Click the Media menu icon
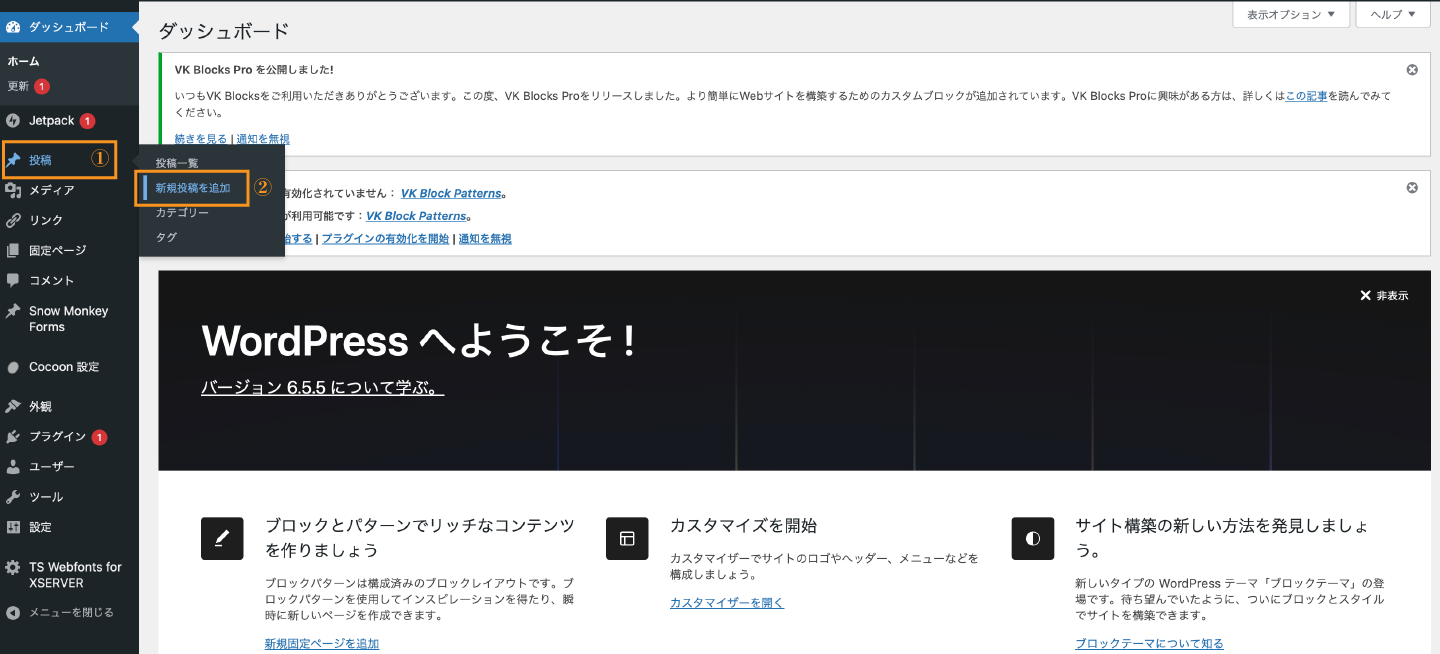The width and height of the screenshot is (1440, 654). pyautogui.click(x=13, y=190)
